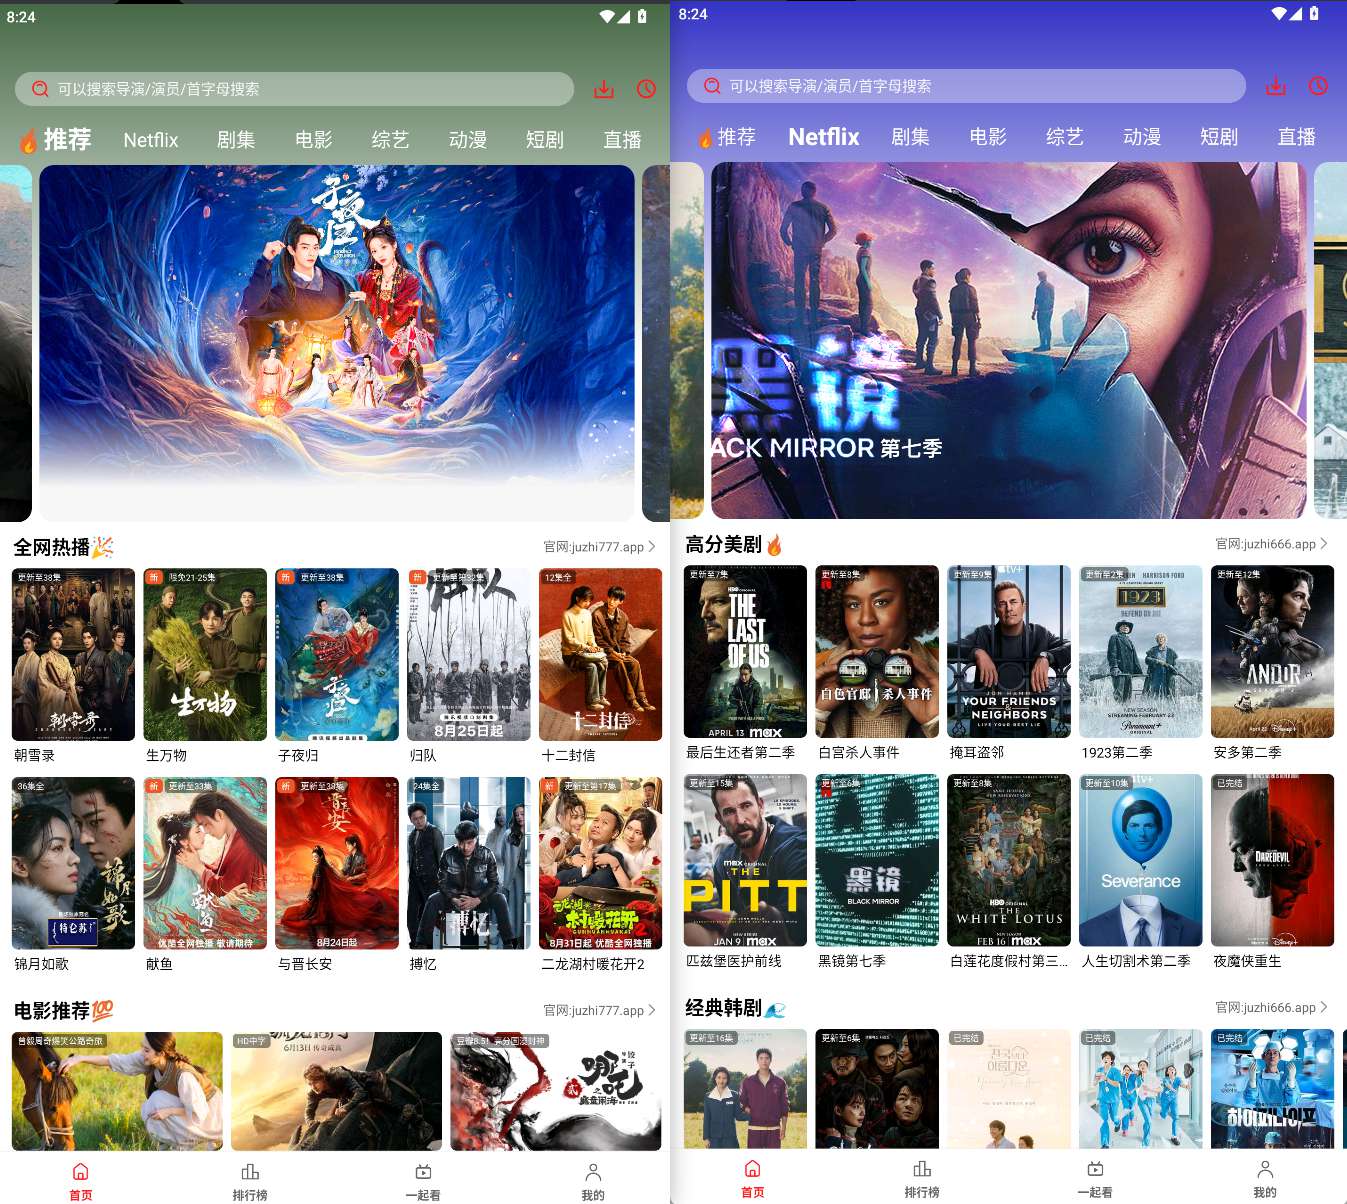Click the right panel search input field
Viewport: 1347px width, 1204px height.
tap(980, 86)
